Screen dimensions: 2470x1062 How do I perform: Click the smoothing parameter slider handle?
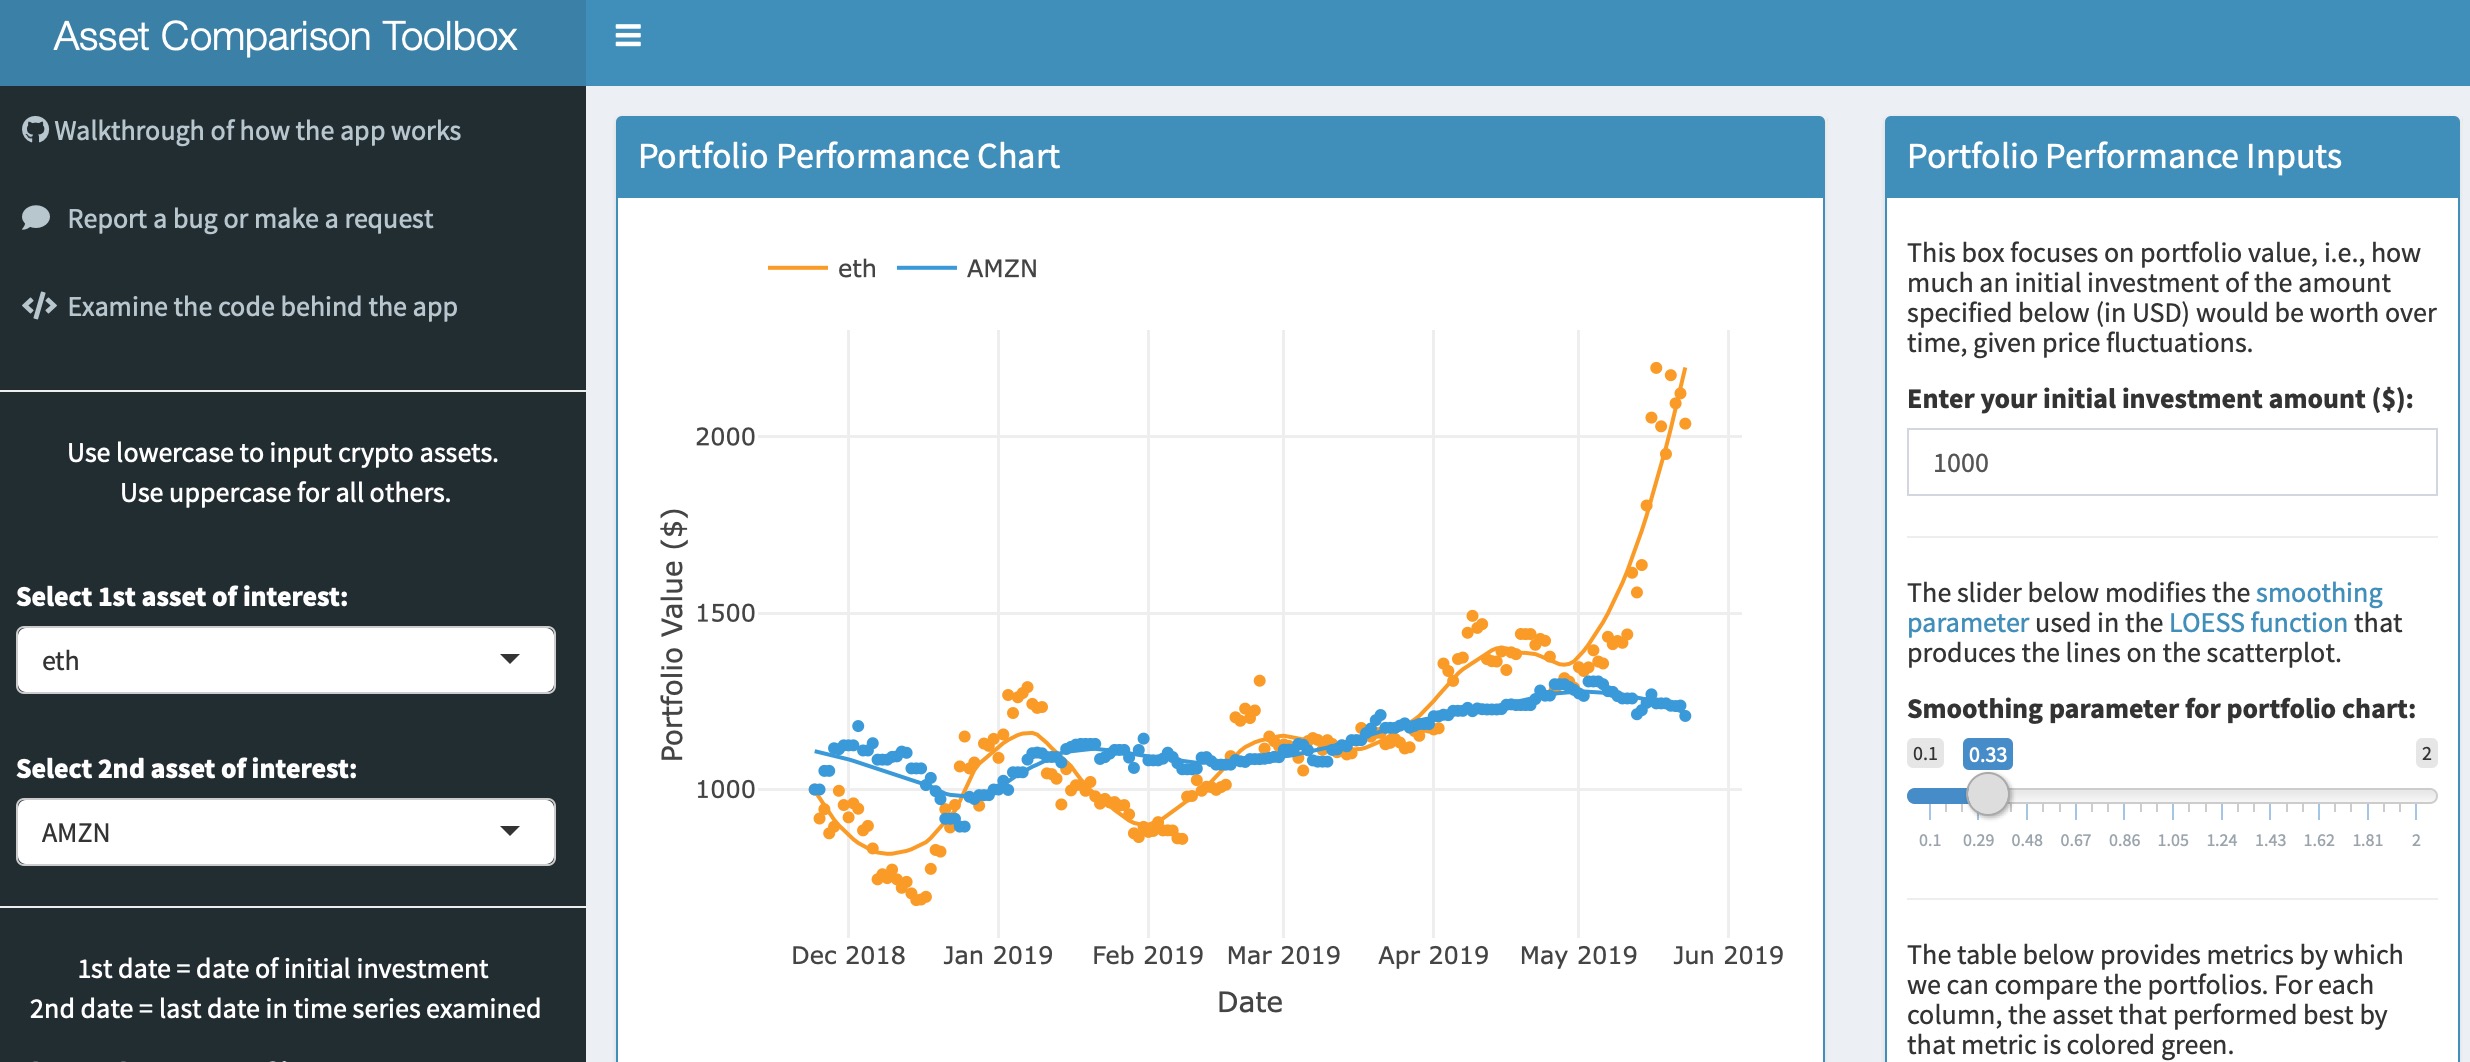pos(1987,795)
